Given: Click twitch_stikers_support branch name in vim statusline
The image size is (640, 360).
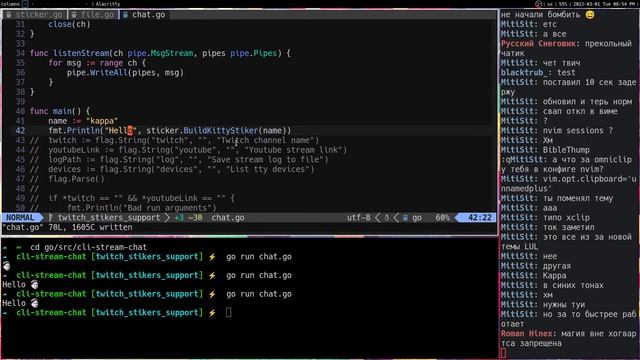Looking at the screenshot, I should pyautogui.click(x=109, y=218).
